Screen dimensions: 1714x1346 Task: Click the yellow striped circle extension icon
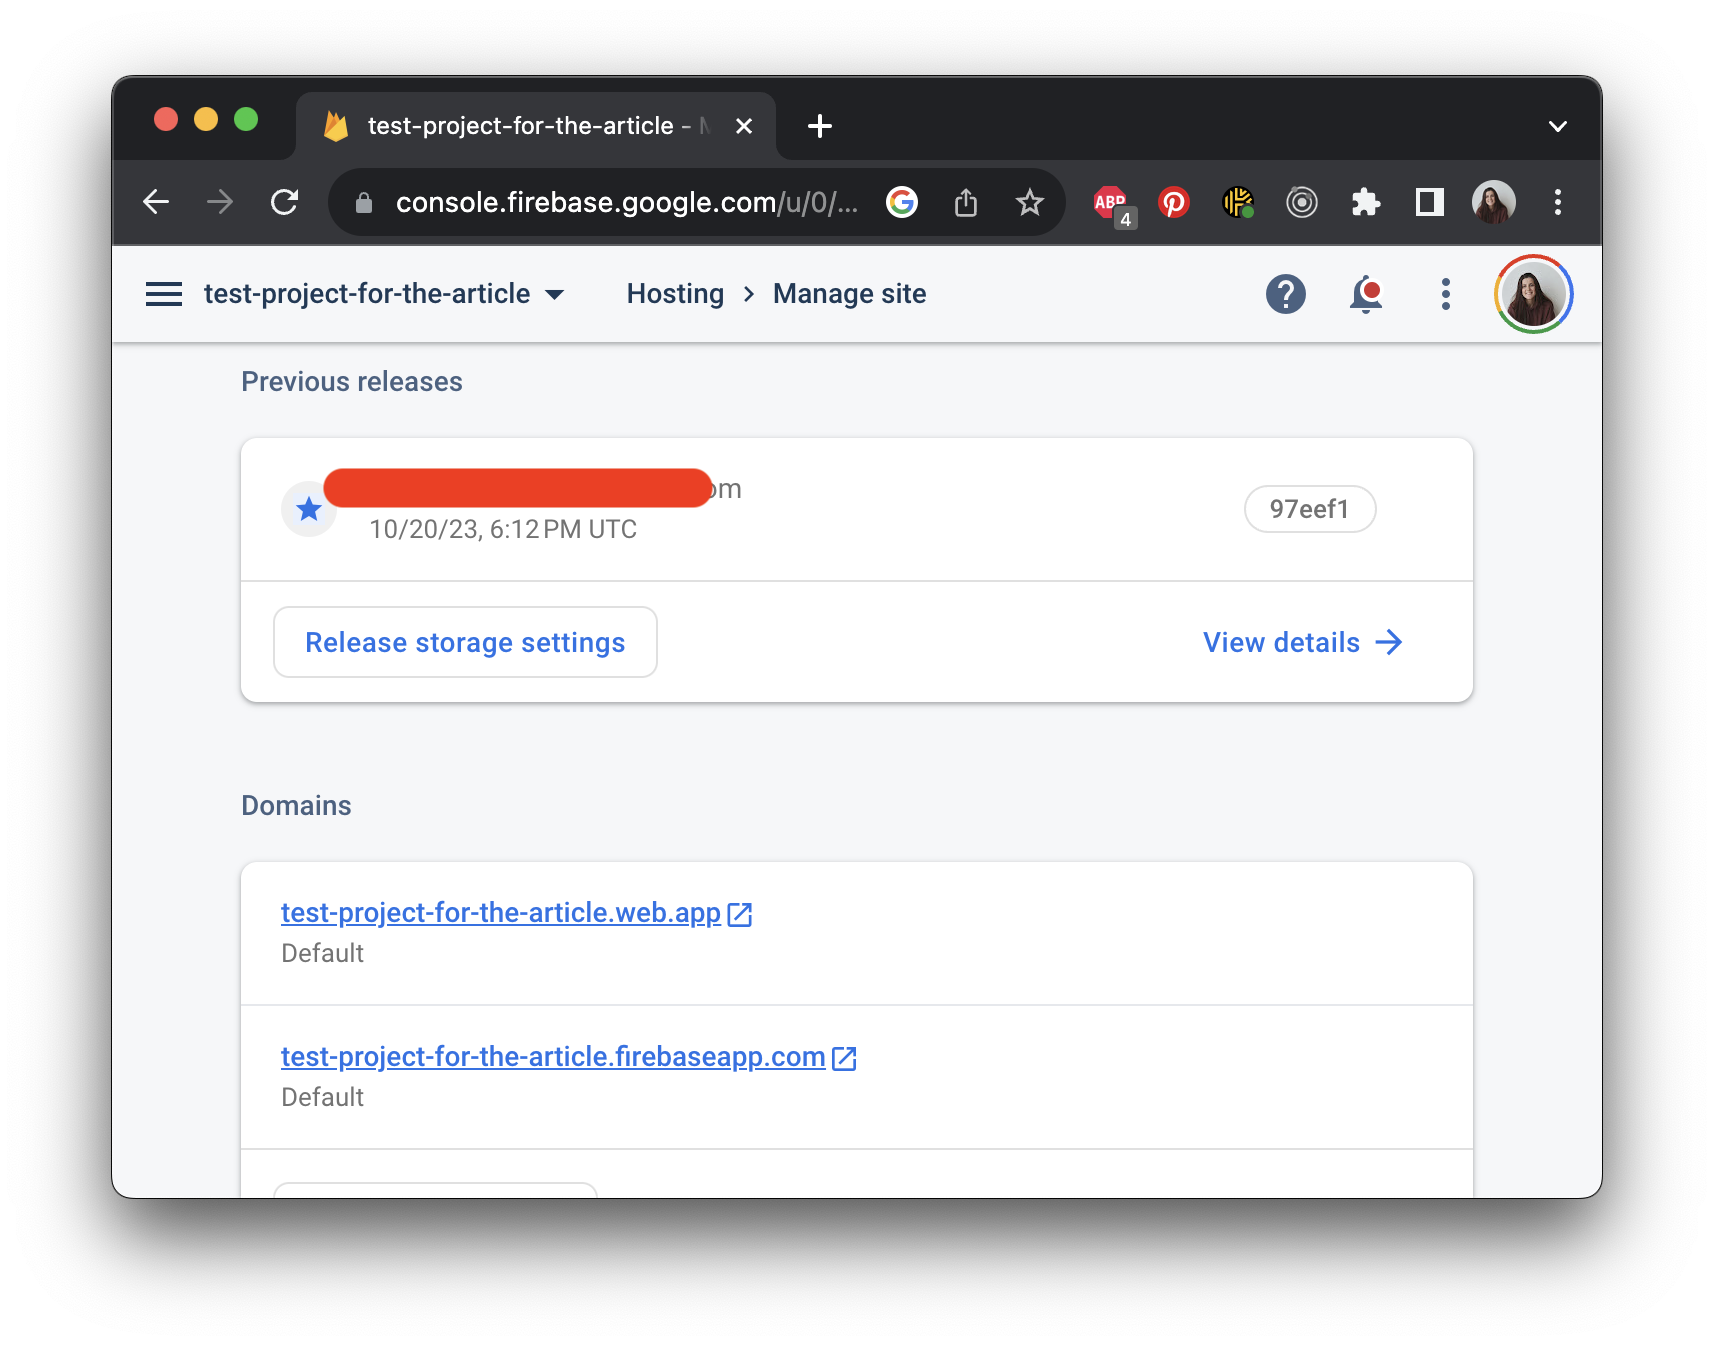pos(1238,203)
